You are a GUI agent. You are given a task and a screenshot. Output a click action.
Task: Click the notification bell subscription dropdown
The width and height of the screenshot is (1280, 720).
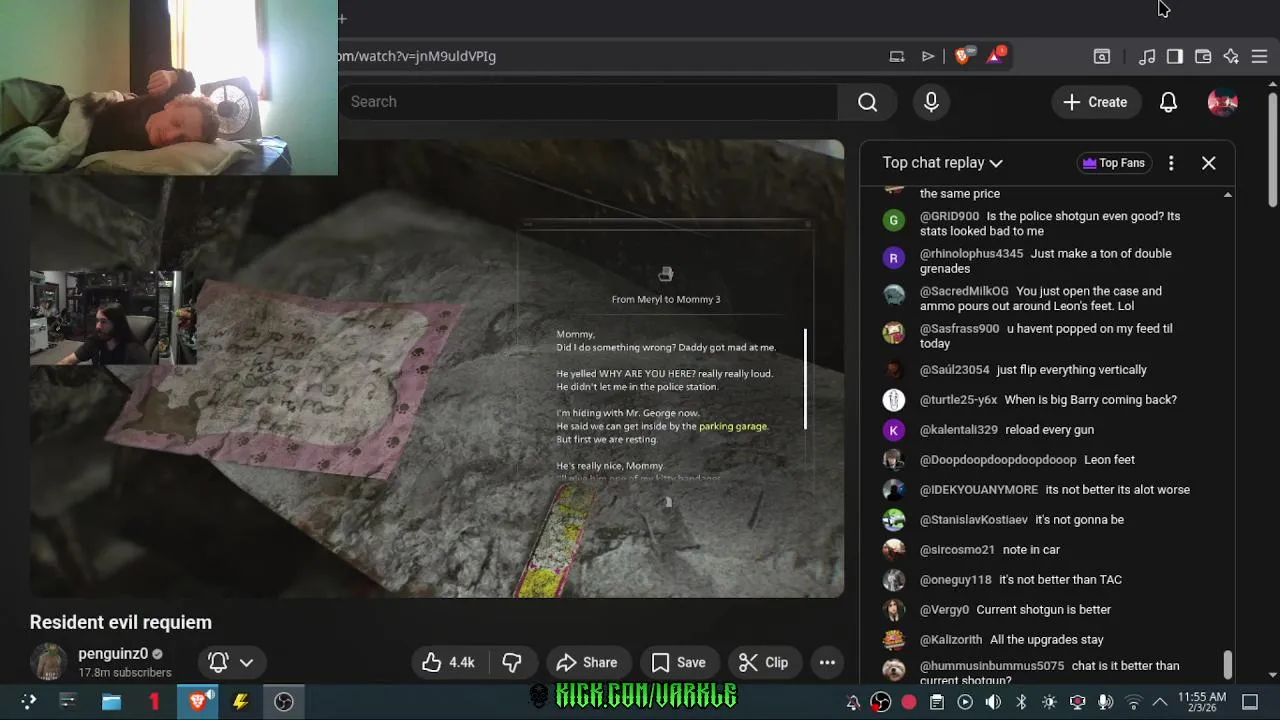tap(231, 662)
